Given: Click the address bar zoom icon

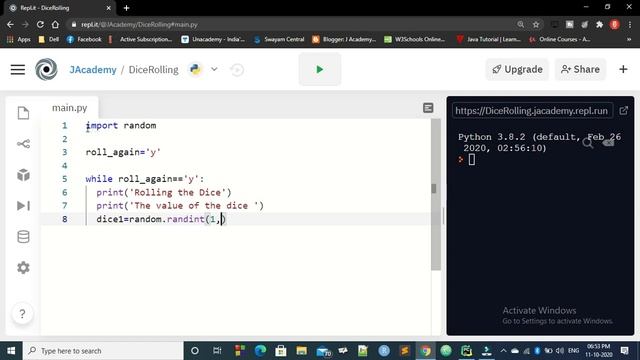Looking at the screenshot, I should pos(520,24).
